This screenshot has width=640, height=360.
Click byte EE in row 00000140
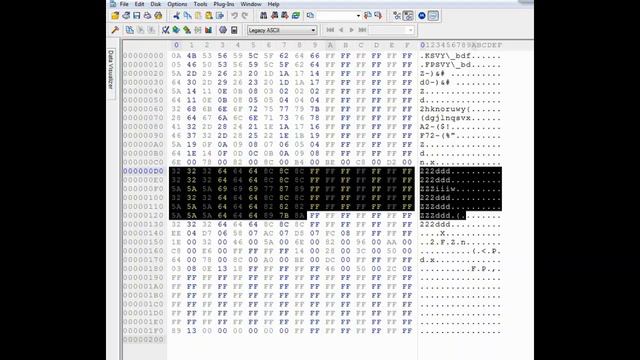click(x=176, y=233)
